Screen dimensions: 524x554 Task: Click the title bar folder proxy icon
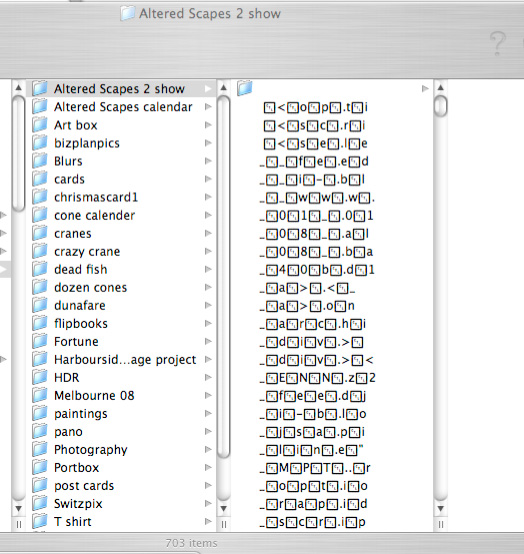click(x=128, y=13)
